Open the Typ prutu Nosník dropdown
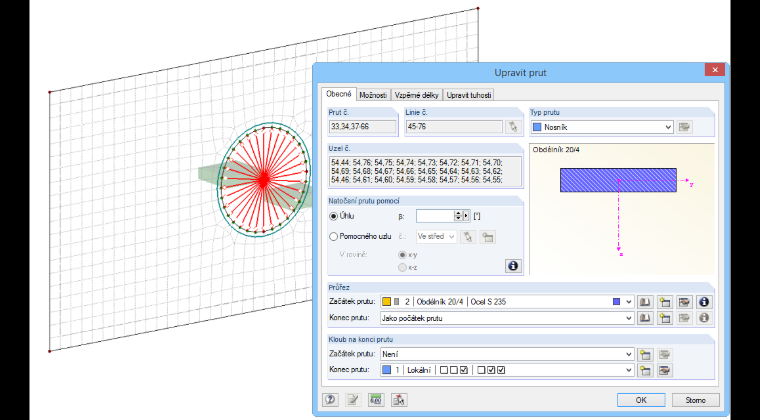Image resolution: width=760 pixels, height=420 pixels. [668, 127]
